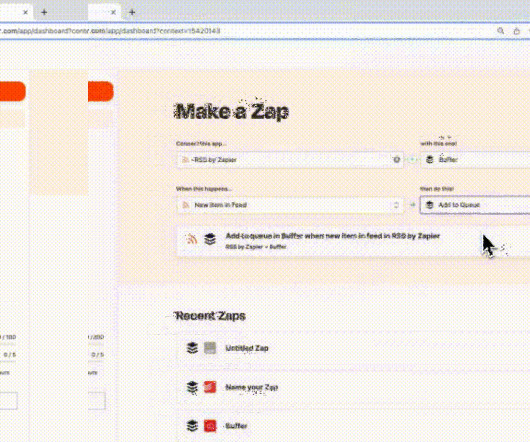Click the red app icon in the Name your Zap row

tap(210, 387)
